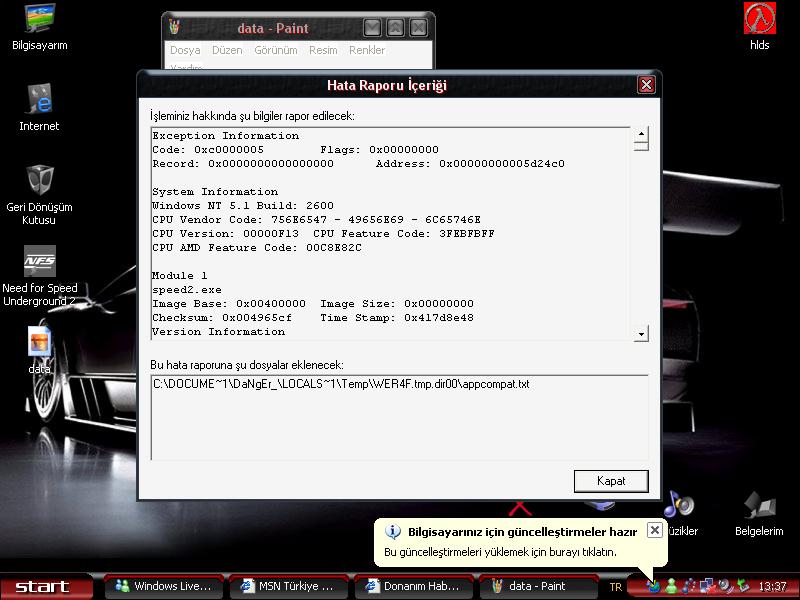Open the speaker volume tray icon
800x600 pixels.
[724, 586]
